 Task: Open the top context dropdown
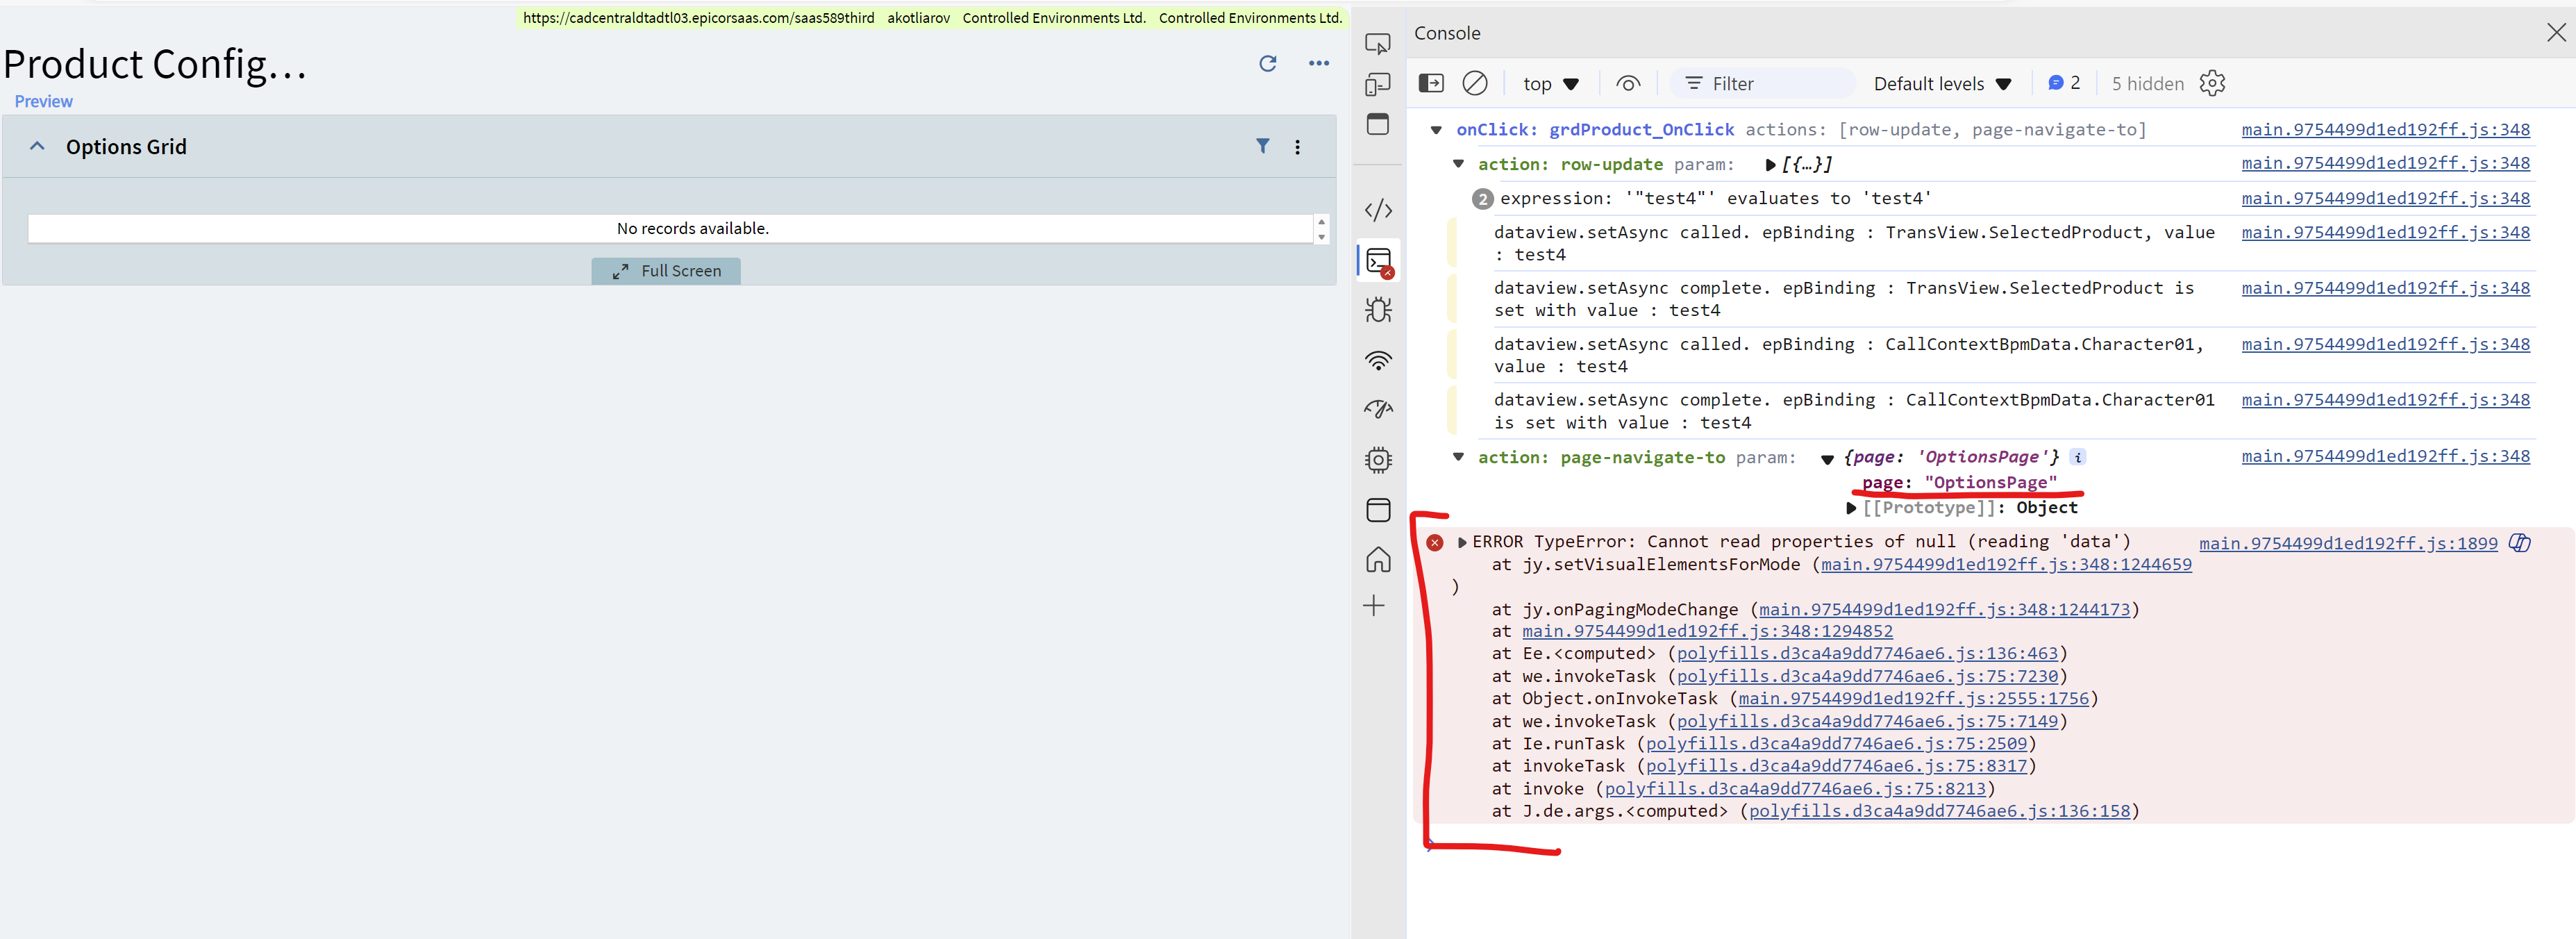tap(1551, 84)
